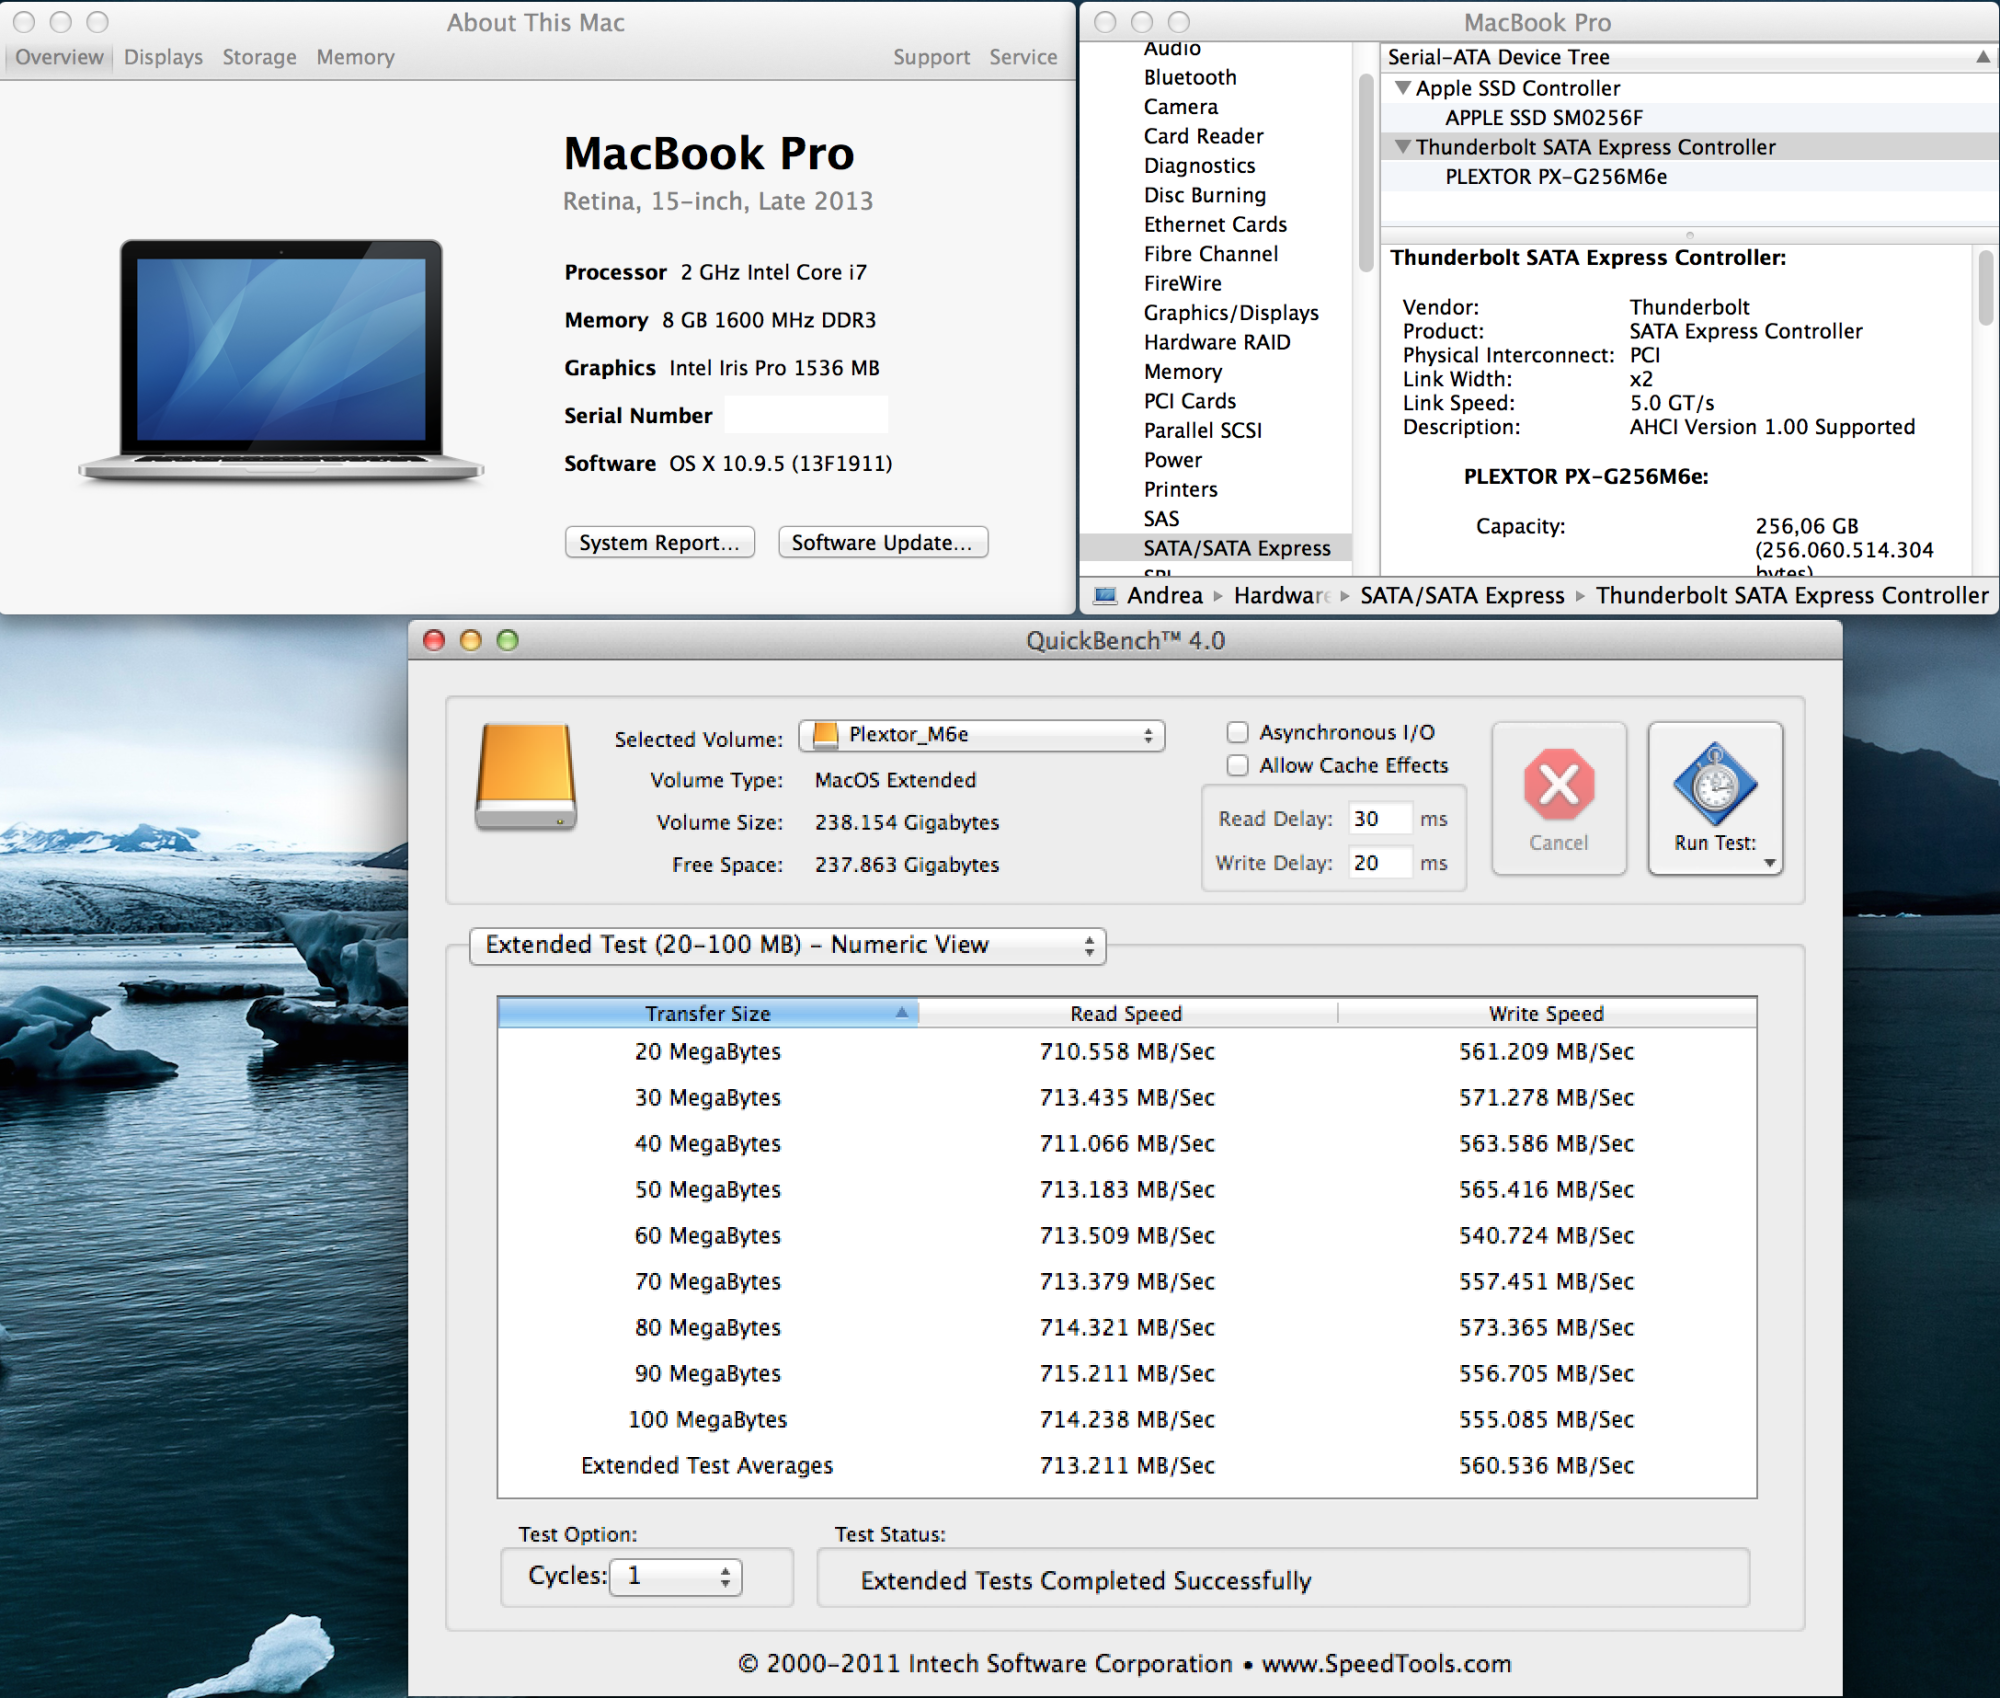
Task: Select Hardware RAID in the sidebar
Action: click(1217, 342)
